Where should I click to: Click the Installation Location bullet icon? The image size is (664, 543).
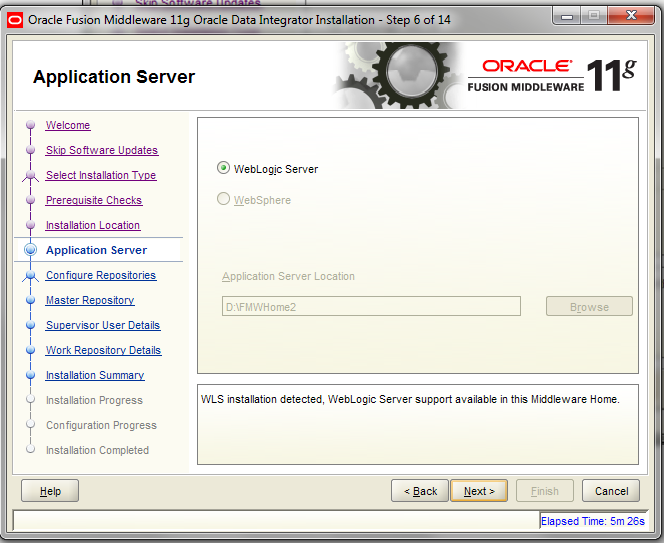(30, 225)
